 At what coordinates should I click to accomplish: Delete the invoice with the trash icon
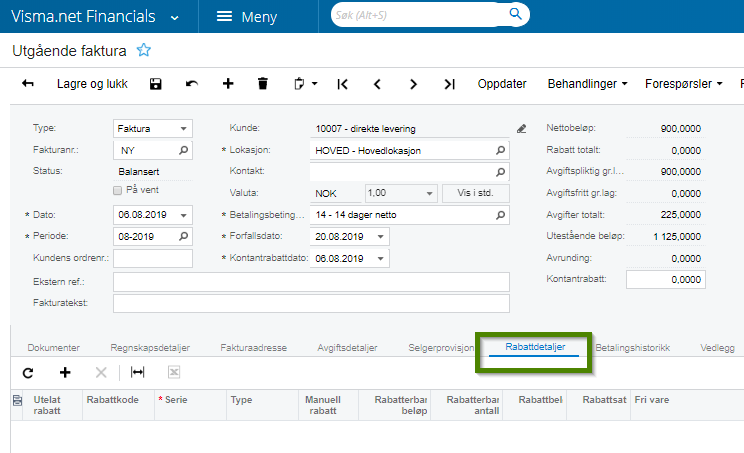click(263, 84)
